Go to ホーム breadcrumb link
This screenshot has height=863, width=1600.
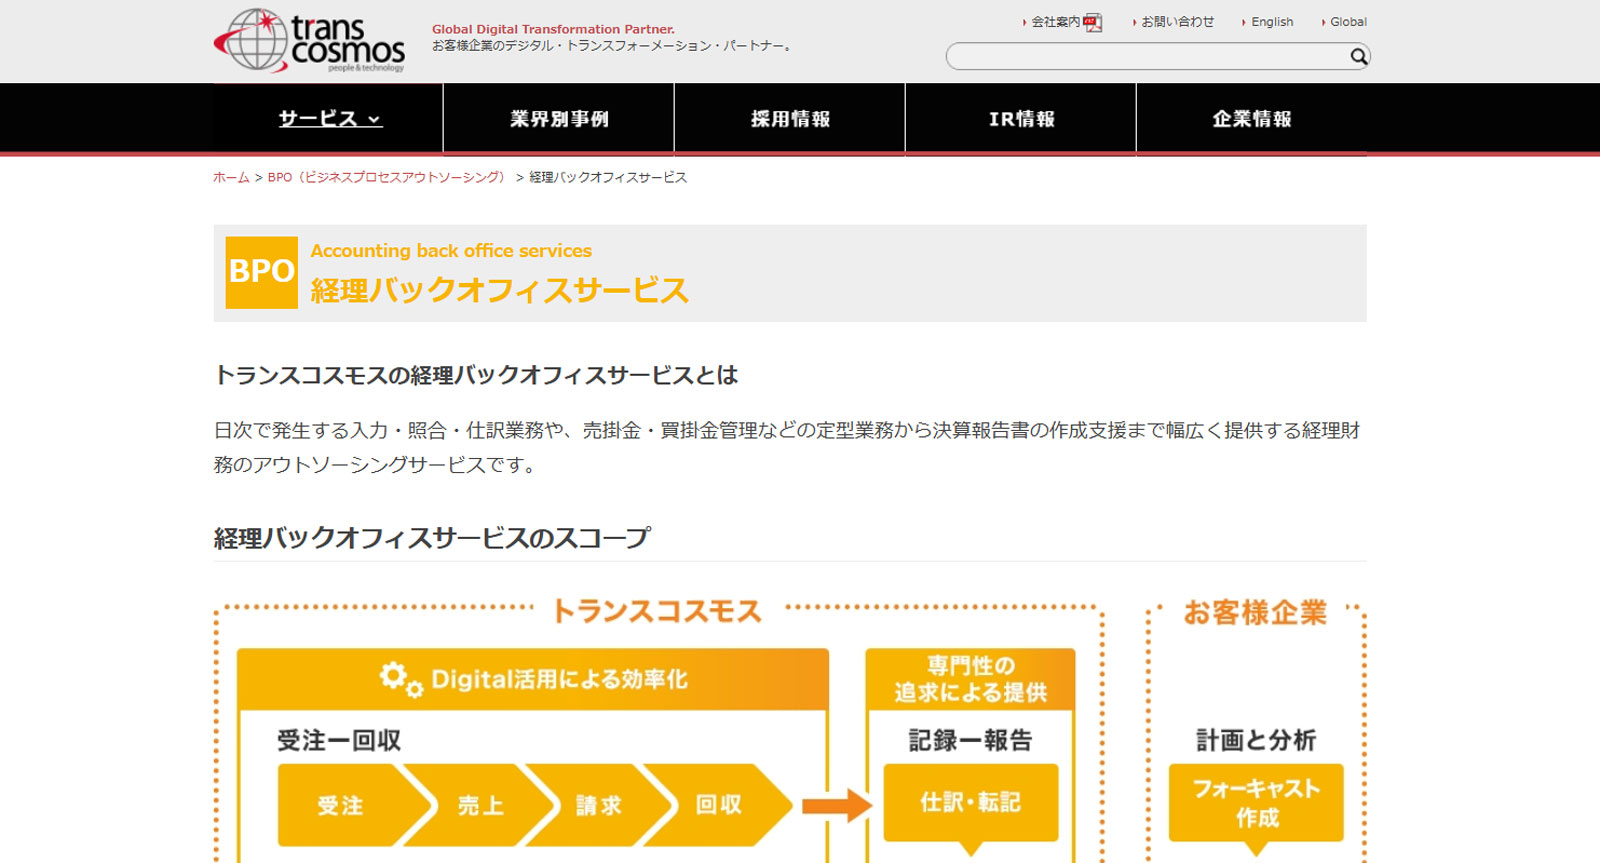[231, 177]
